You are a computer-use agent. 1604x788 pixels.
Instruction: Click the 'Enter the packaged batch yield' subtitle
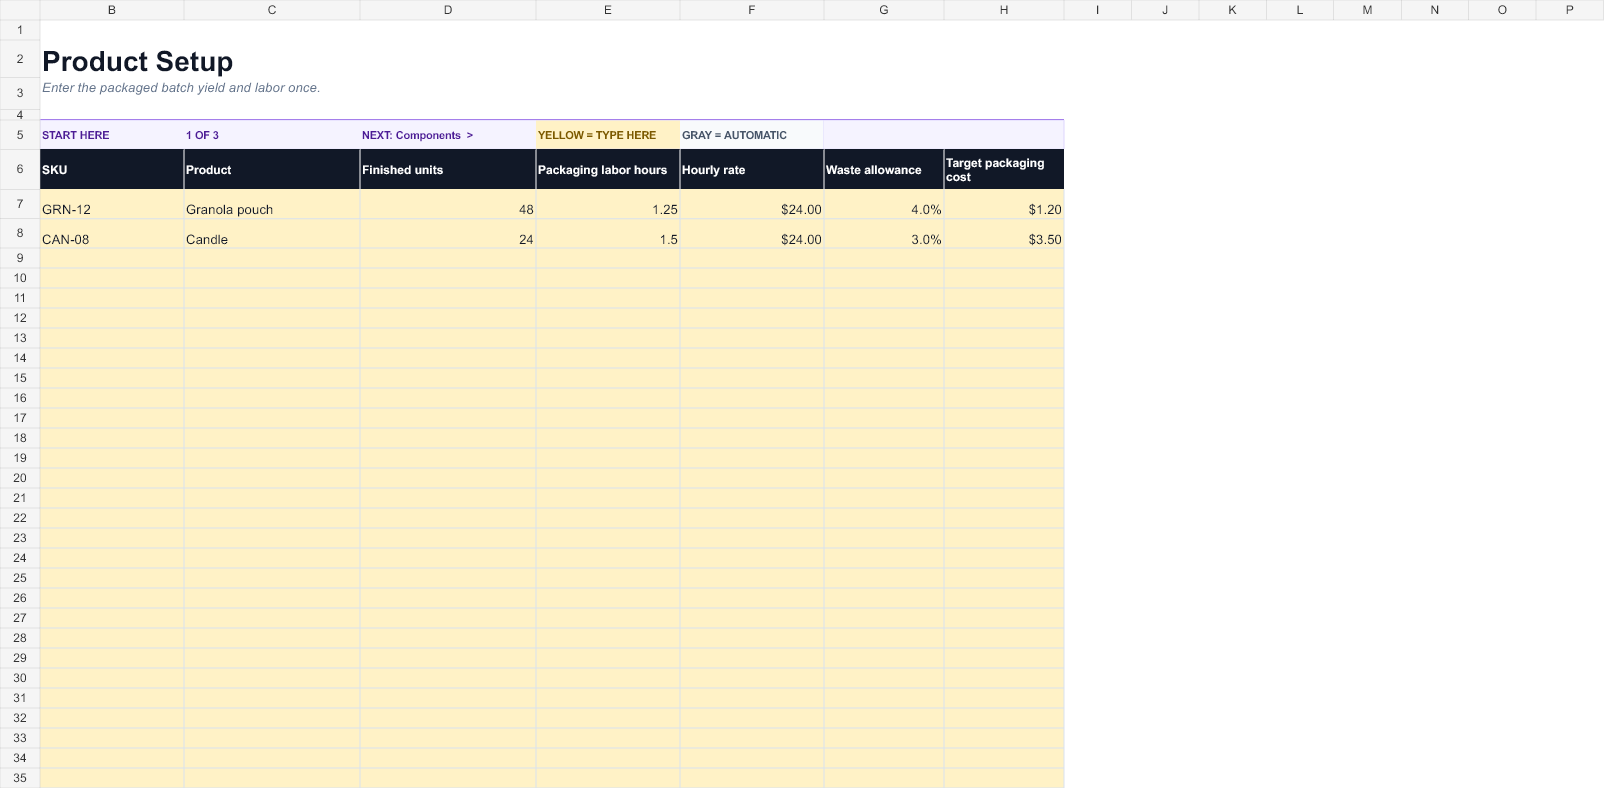click(181, 88)
